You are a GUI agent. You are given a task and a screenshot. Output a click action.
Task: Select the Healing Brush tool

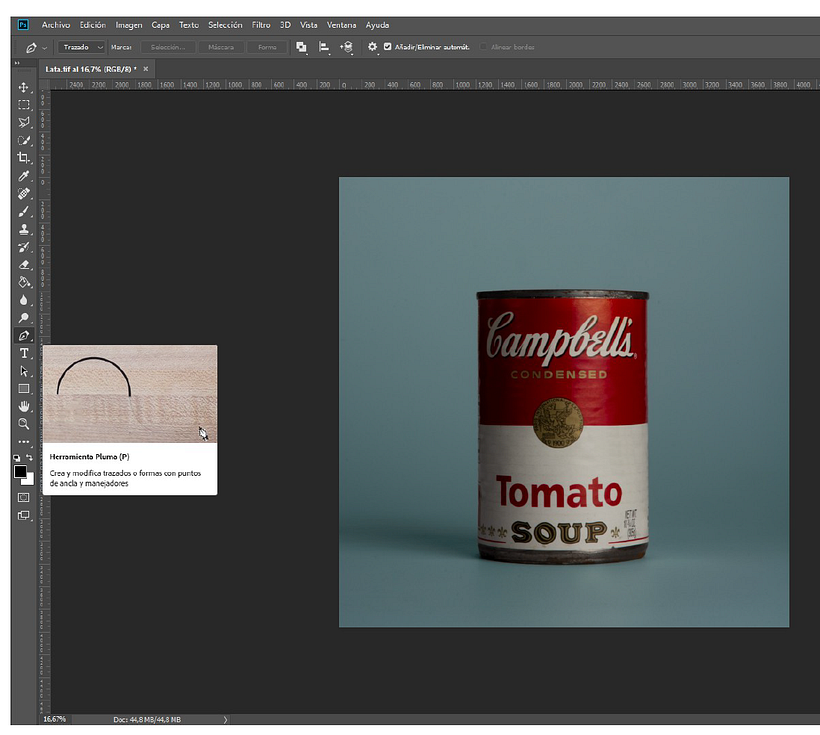pos(24,194)
